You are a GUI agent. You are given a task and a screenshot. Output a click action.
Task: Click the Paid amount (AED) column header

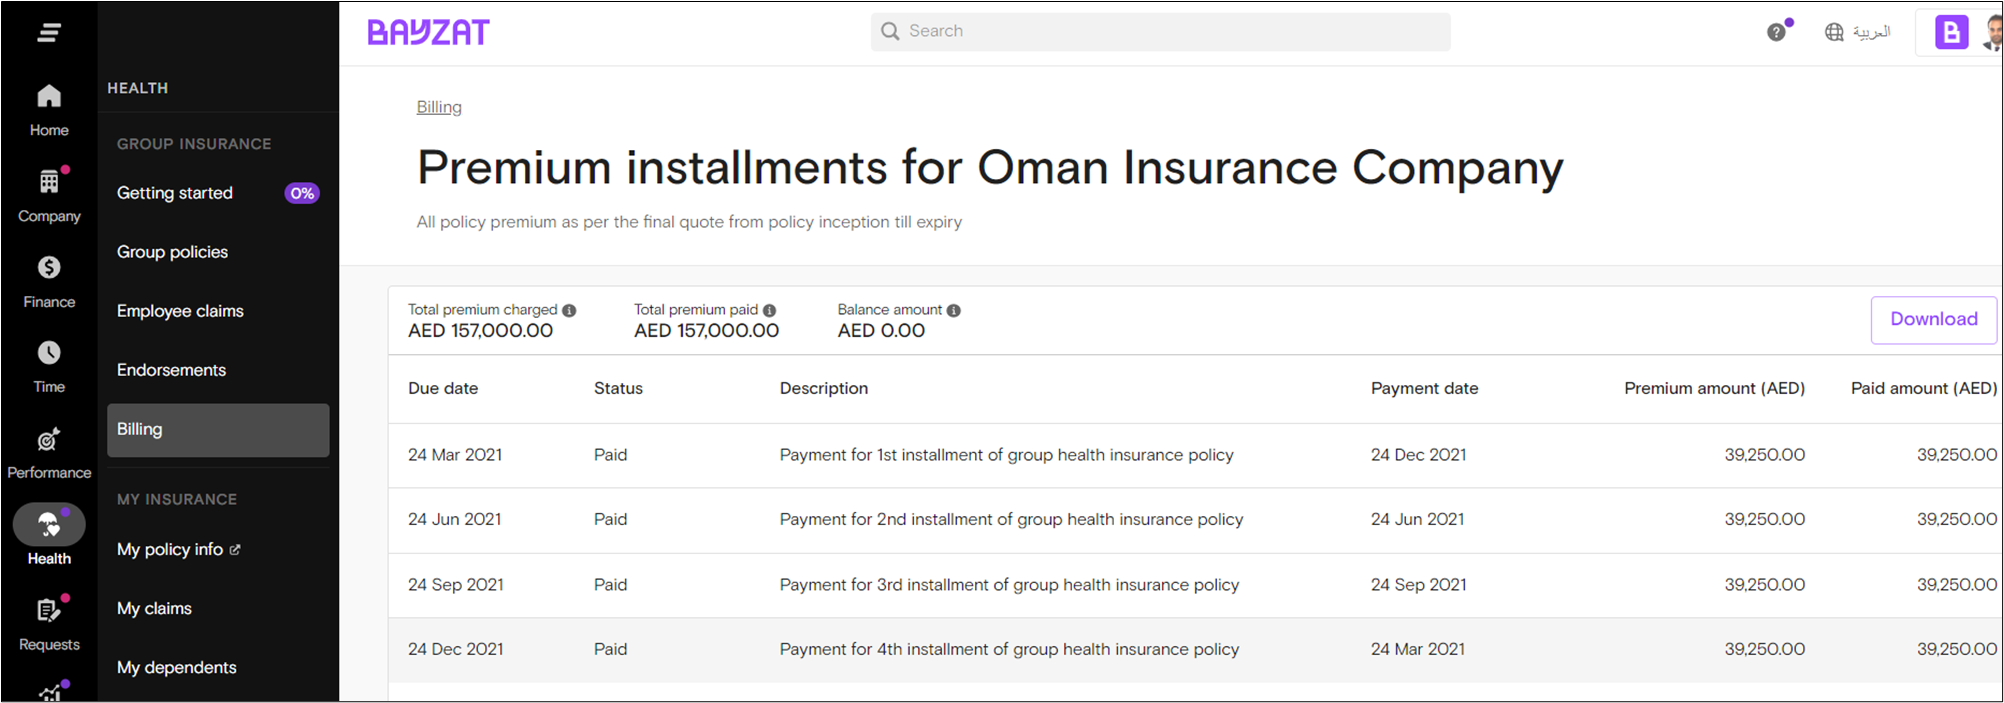tap(1924, 388)
